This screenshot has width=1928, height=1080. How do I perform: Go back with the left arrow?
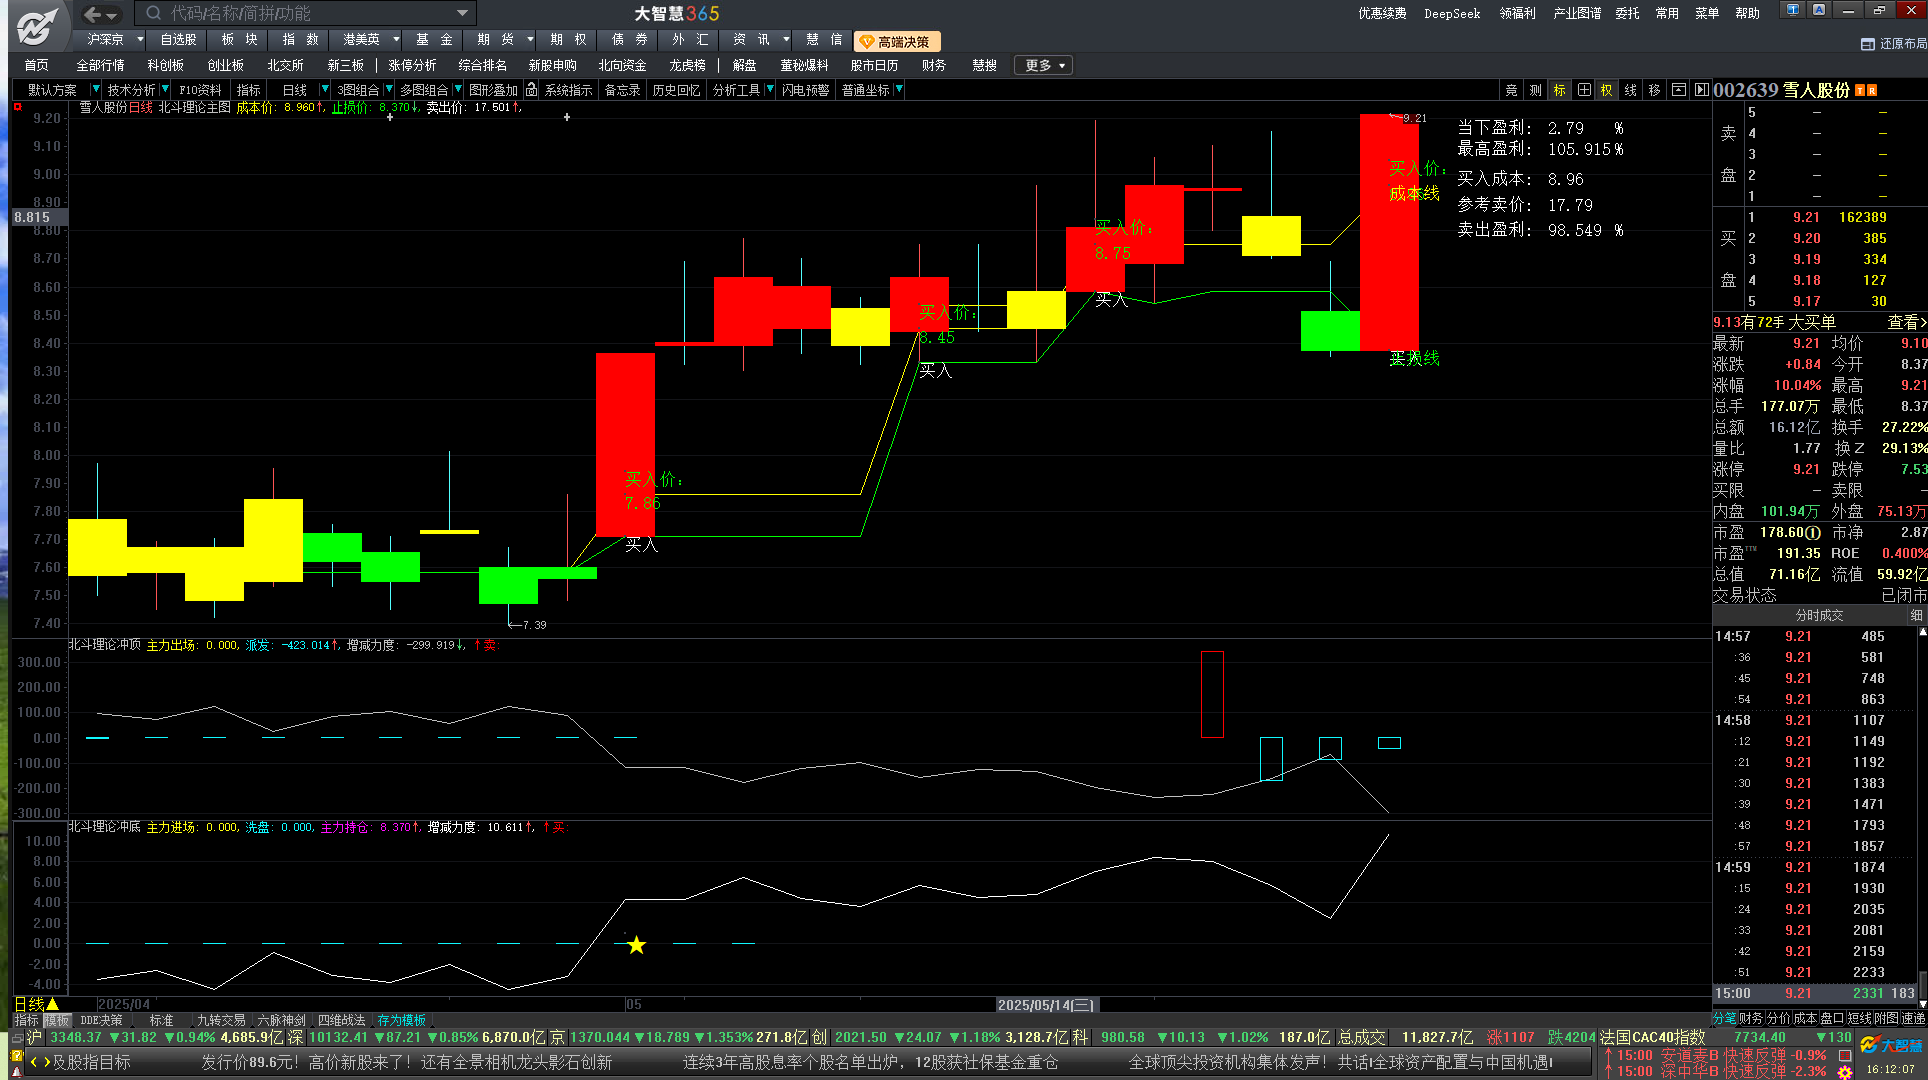point(92,14)
